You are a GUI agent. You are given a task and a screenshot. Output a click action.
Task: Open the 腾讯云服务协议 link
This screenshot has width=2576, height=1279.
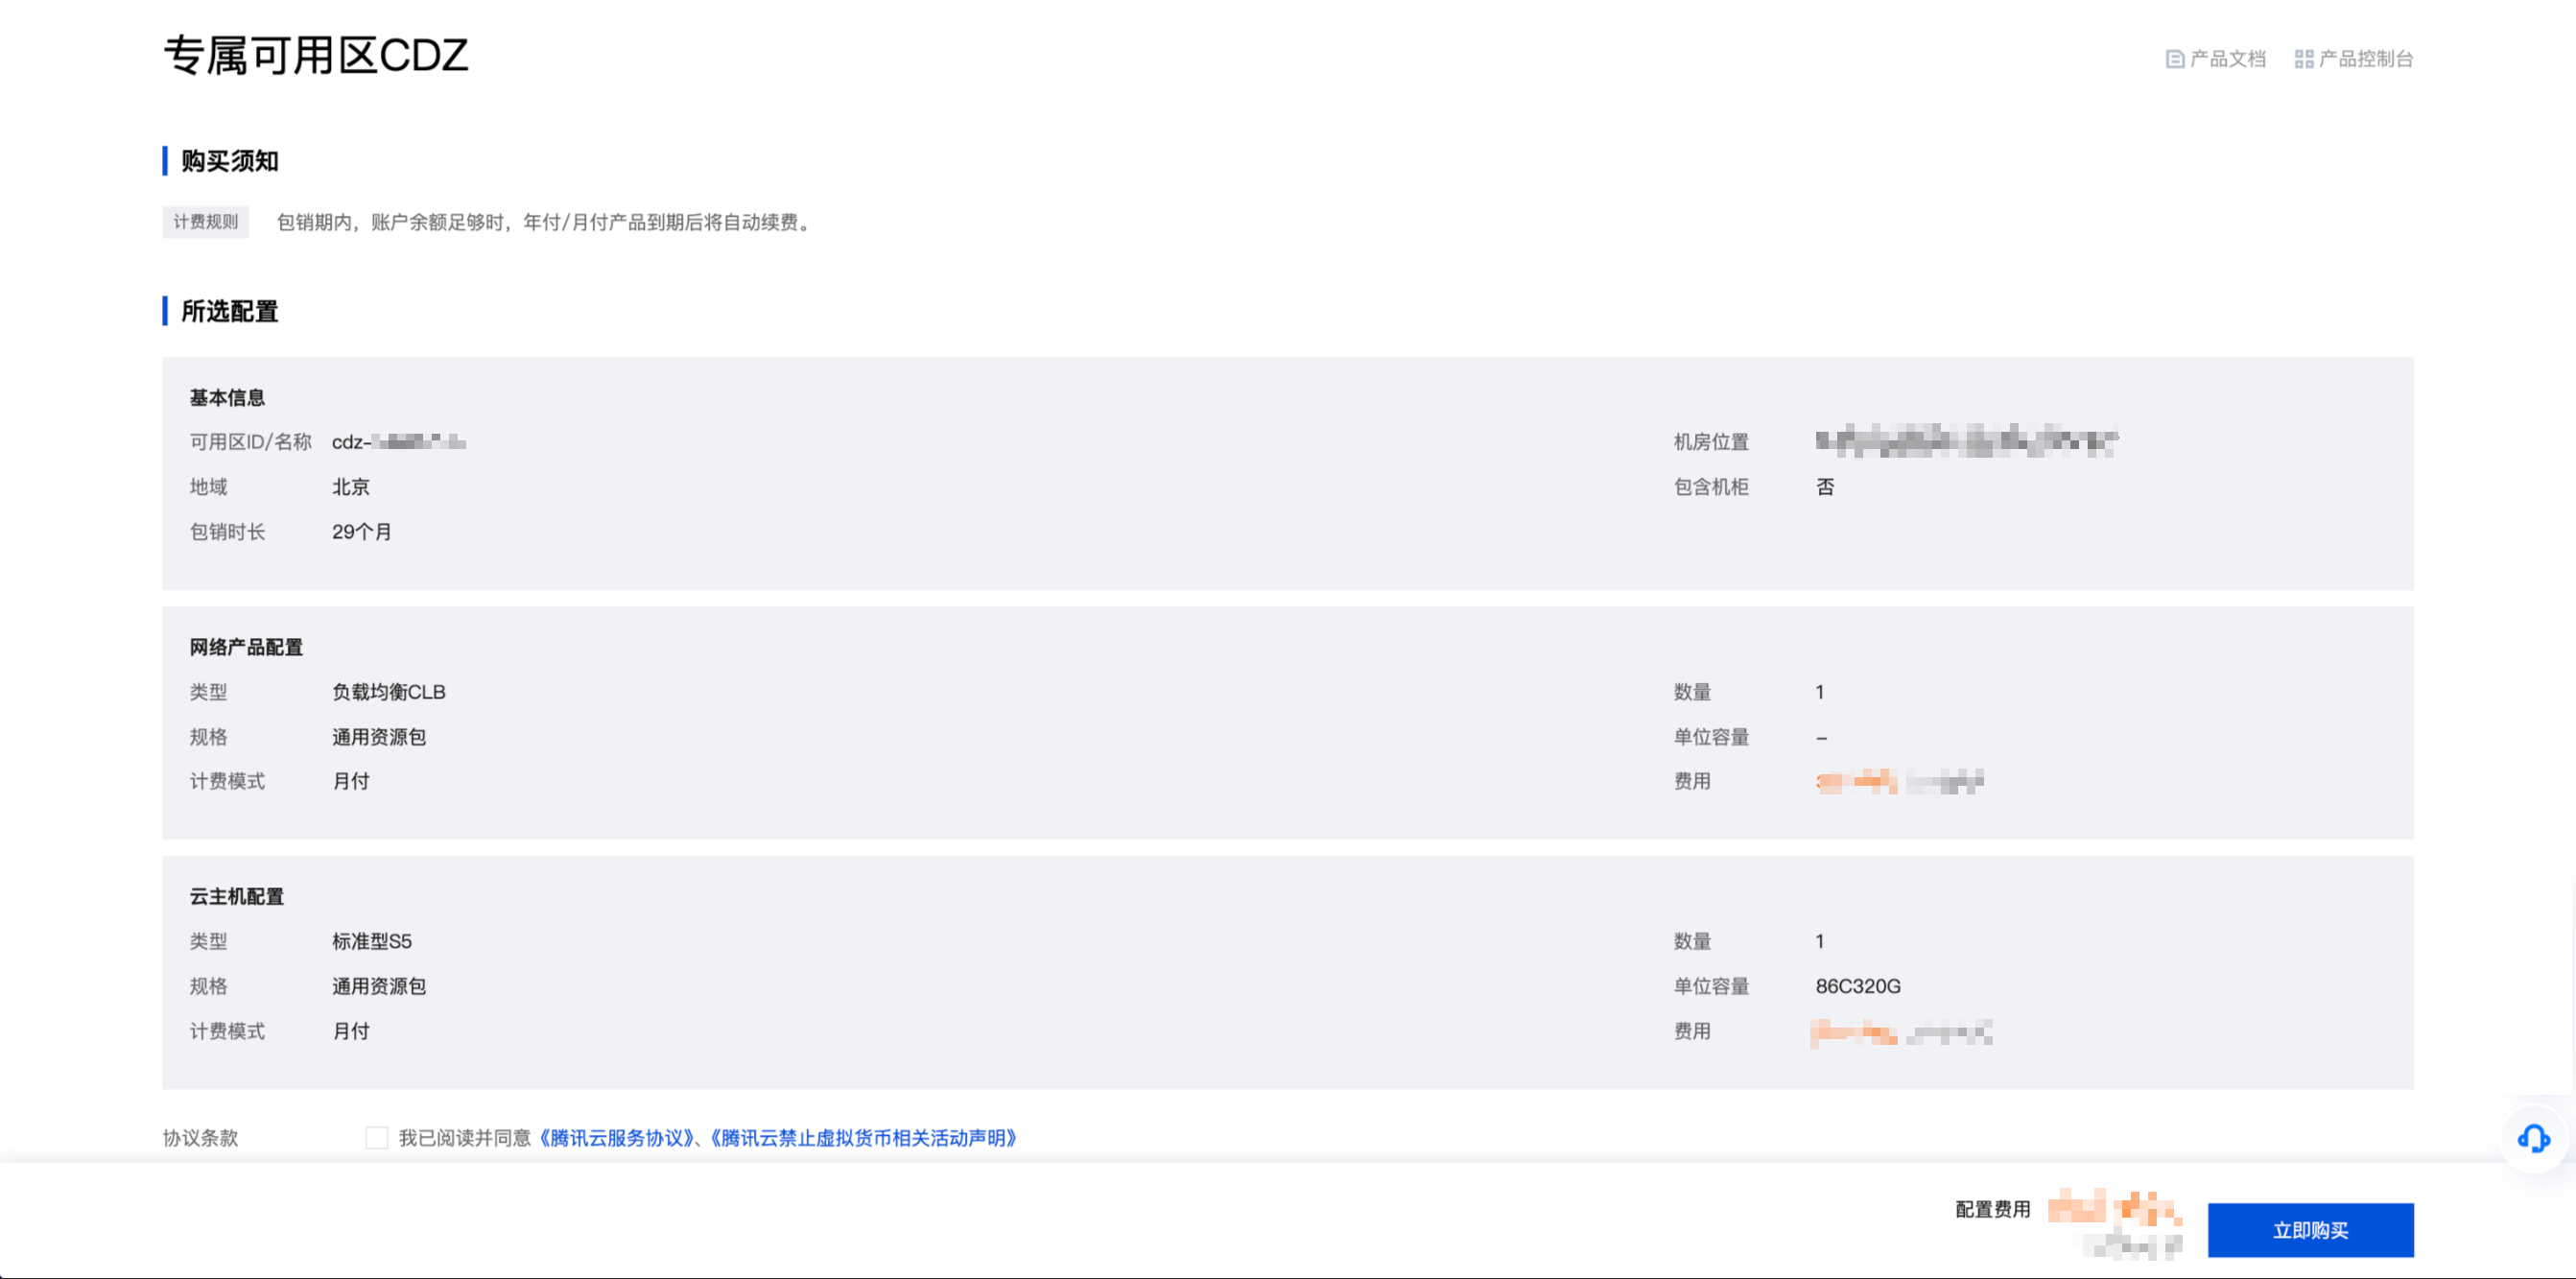click(x=617, y=1138)
